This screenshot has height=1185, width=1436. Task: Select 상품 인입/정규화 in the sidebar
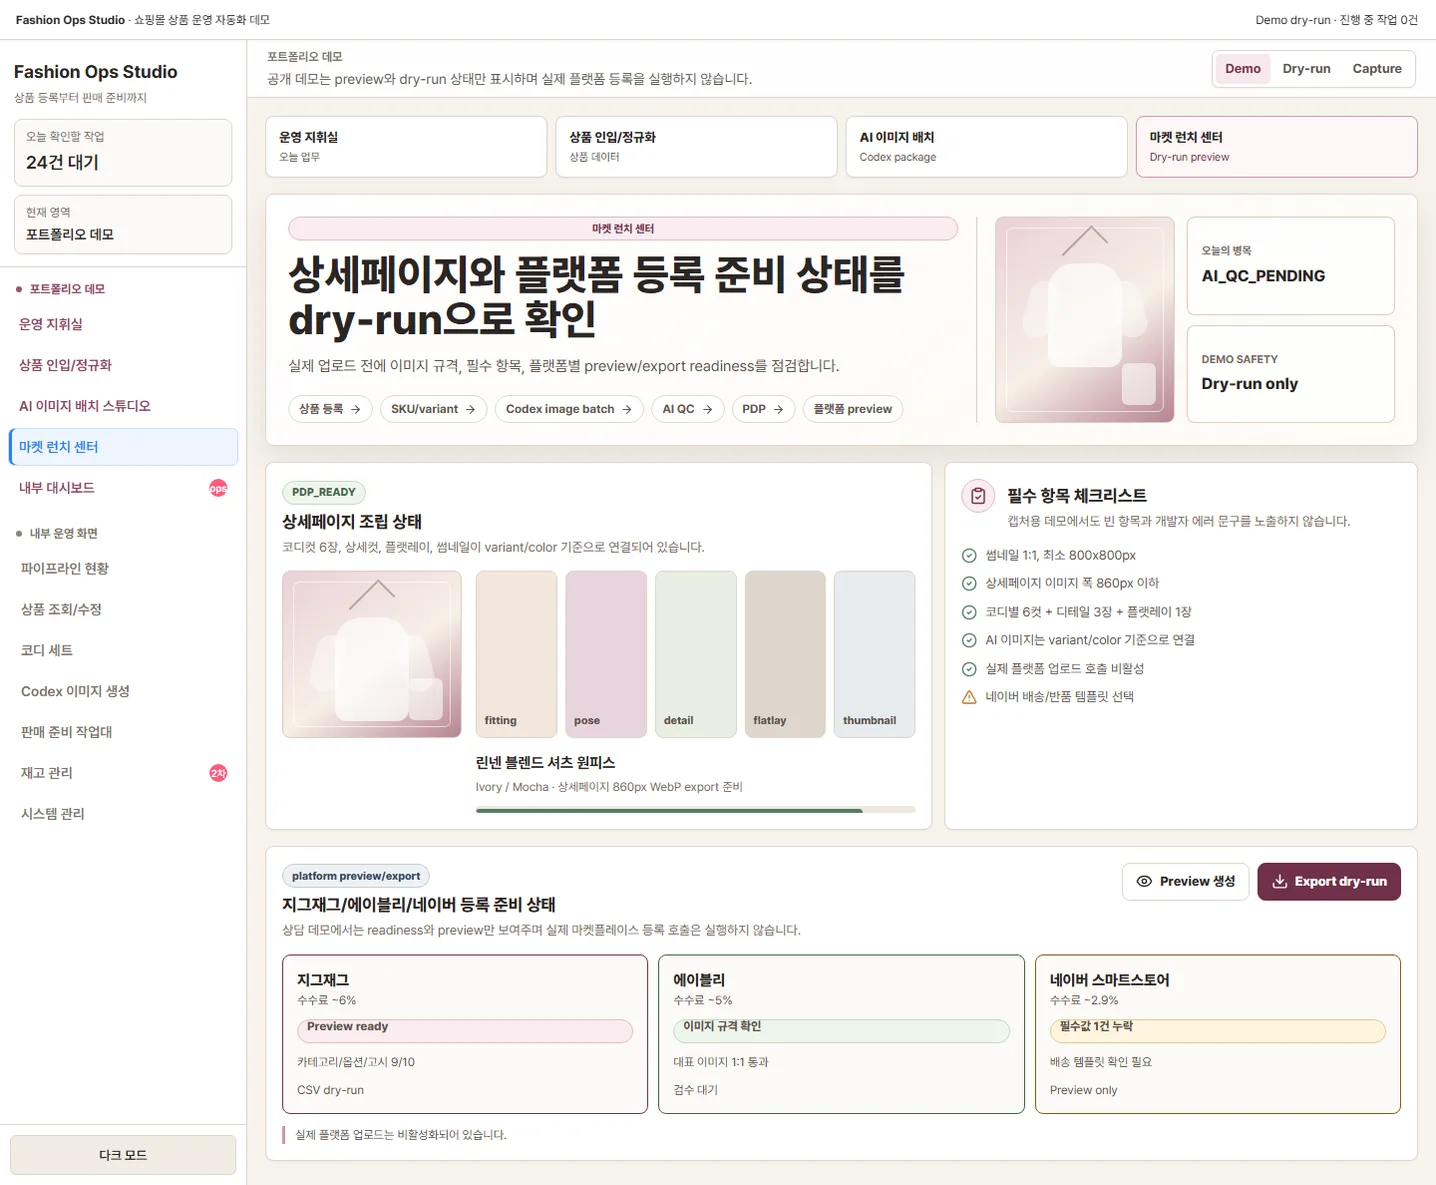pos(123,365)
